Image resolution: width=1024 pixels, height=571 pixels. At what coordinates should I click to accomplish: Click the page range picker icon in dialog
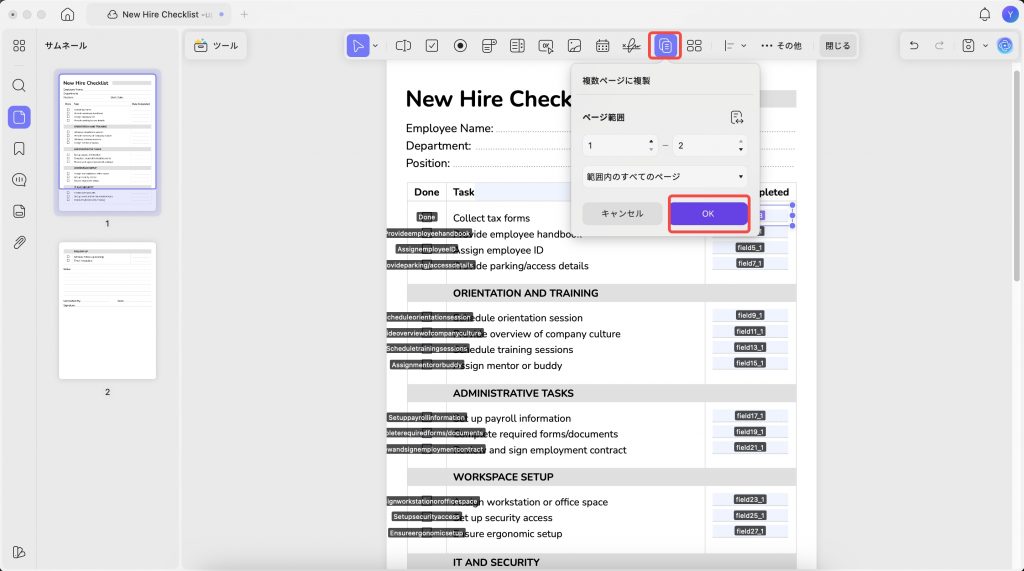(x=737, y=118)
